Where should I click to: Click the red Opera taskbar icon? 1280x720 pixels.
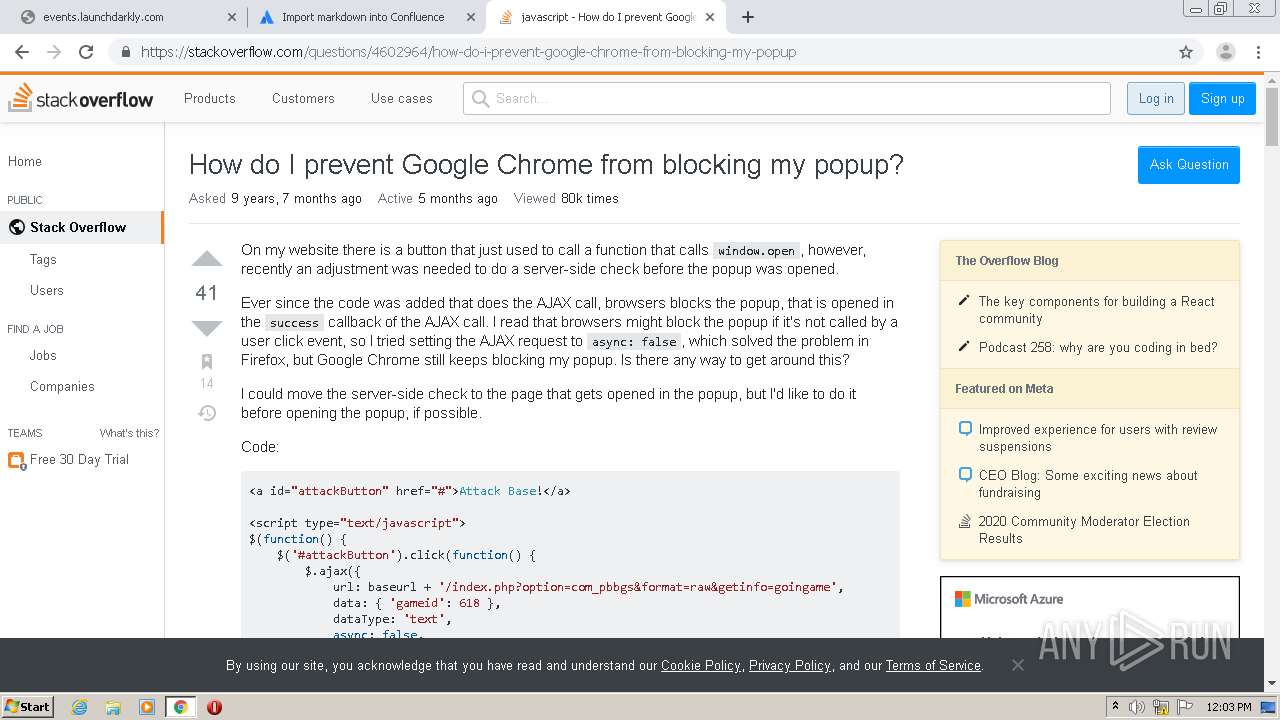tap(214, 707)
